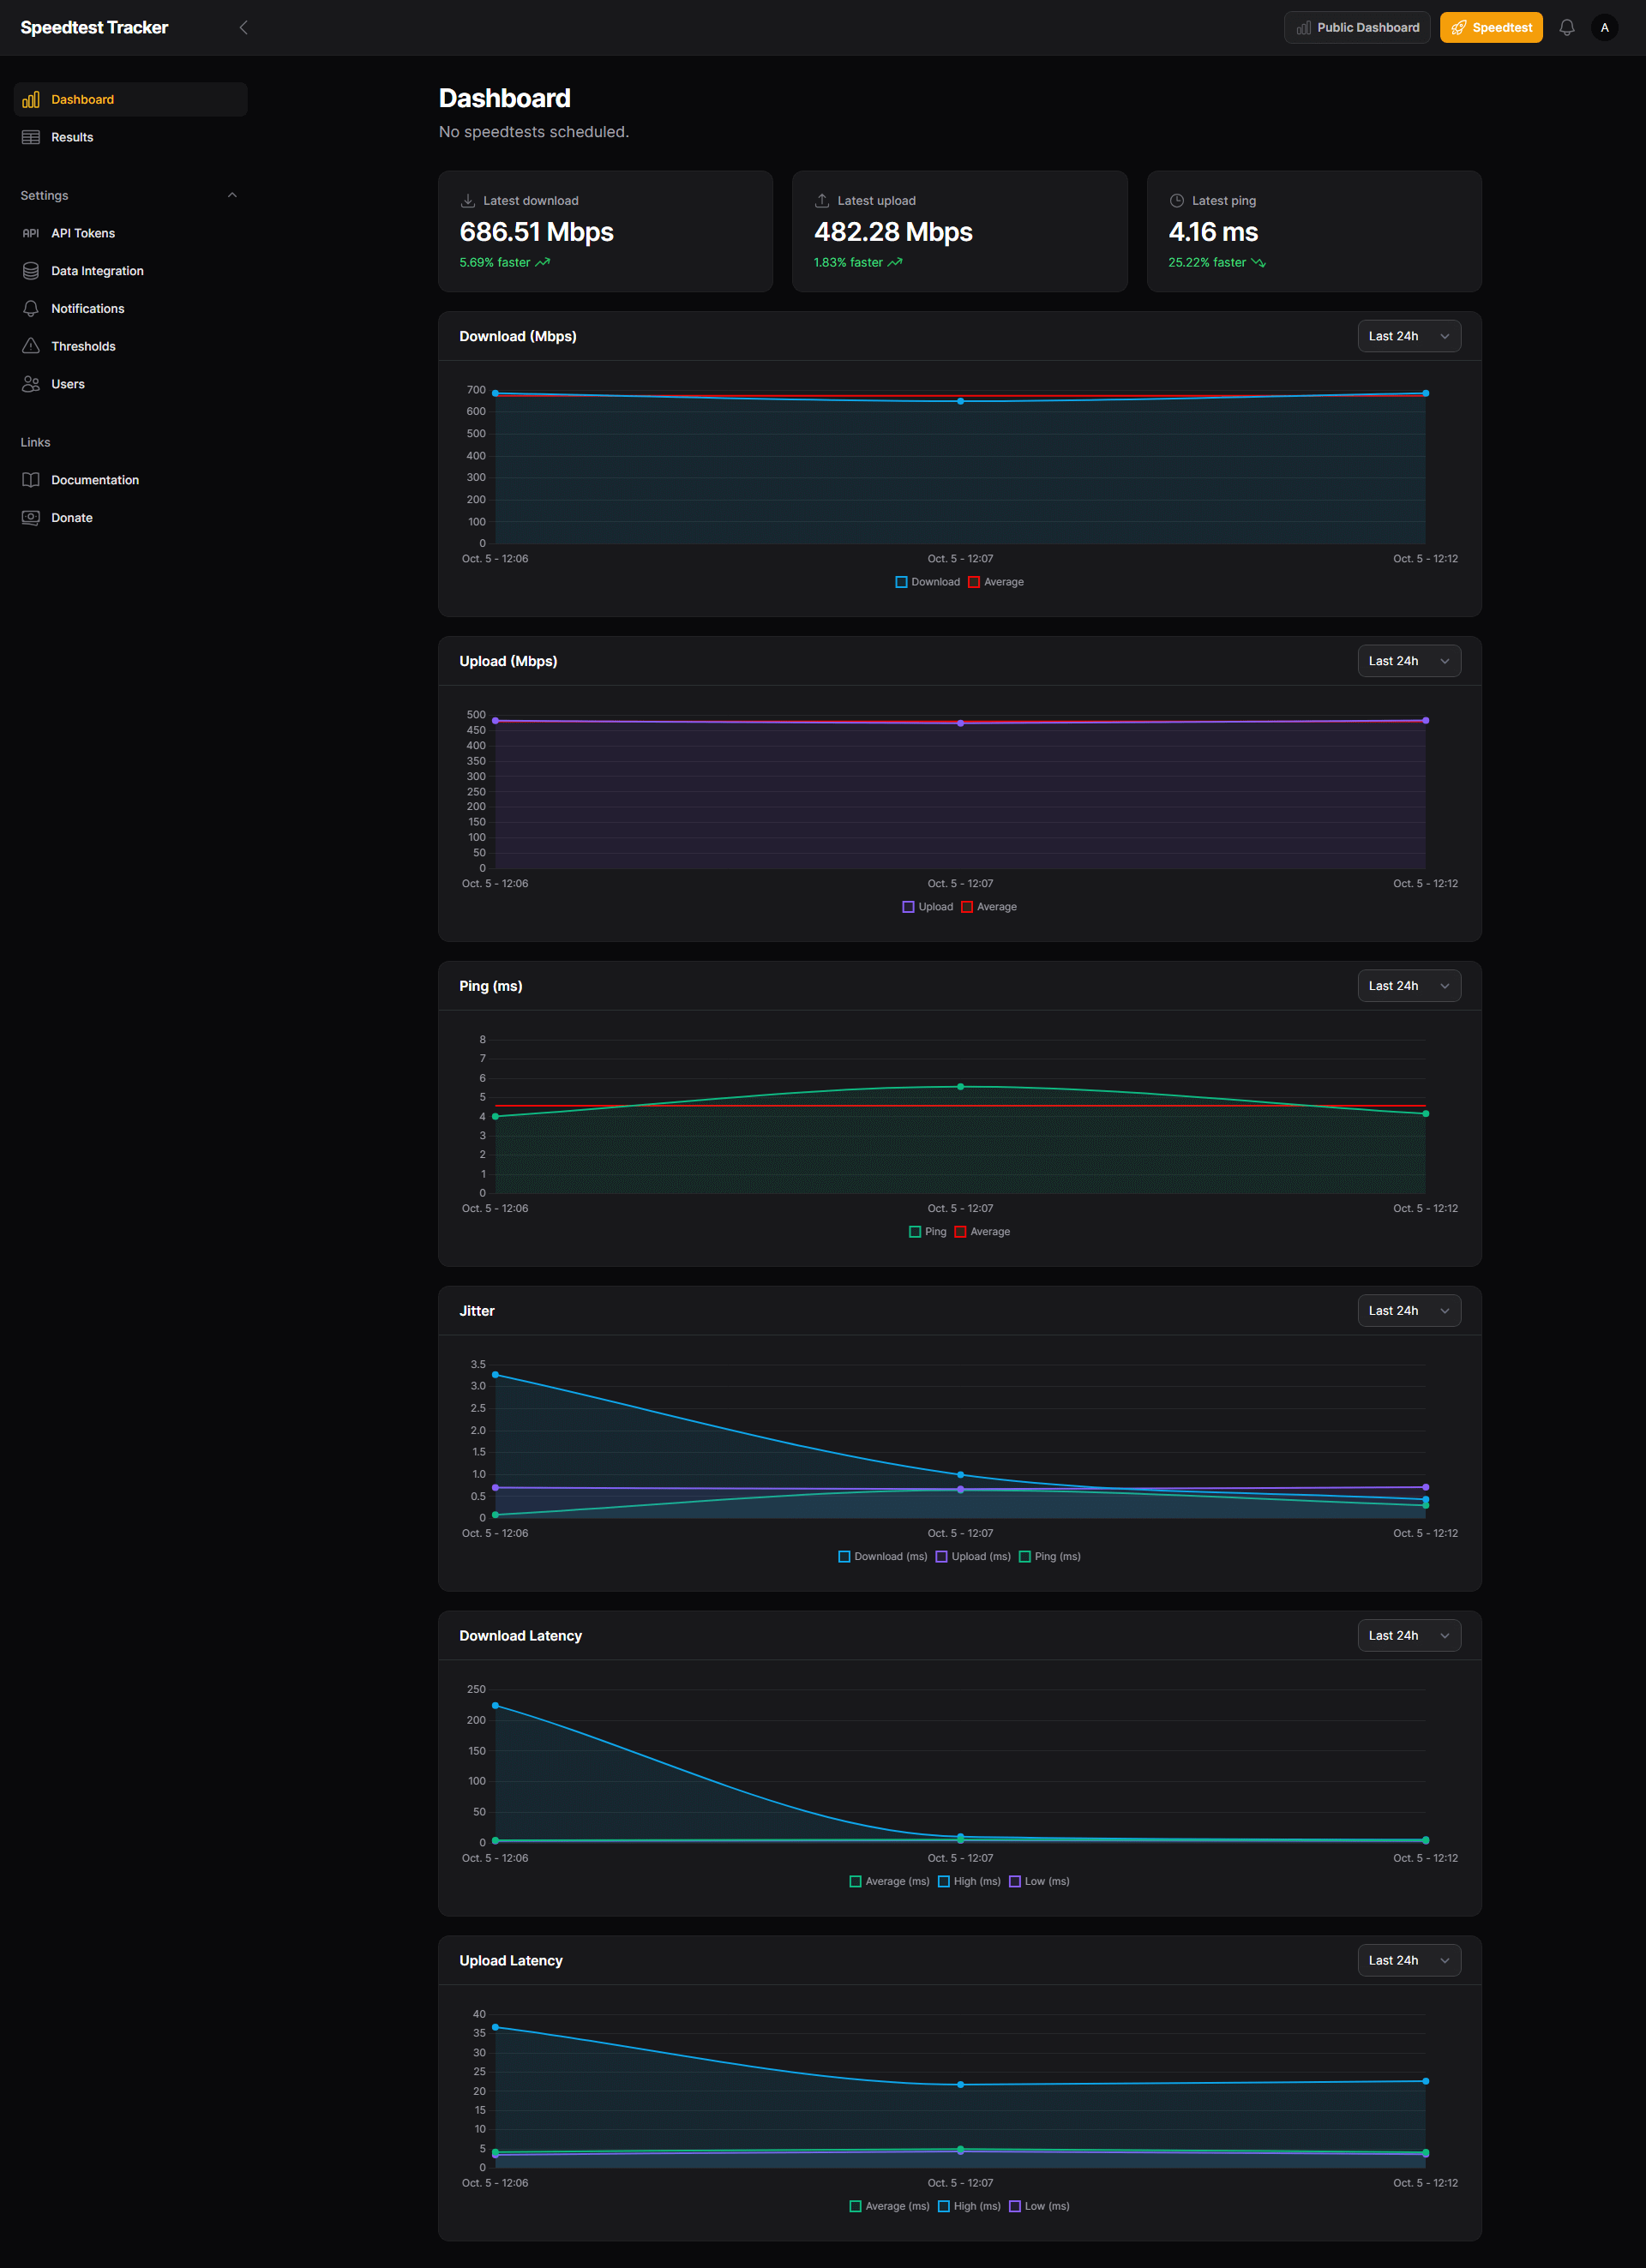This screenshot has height=2268, width=1646.
Task: Open the user avatar menu
Action: (1604, 28)
